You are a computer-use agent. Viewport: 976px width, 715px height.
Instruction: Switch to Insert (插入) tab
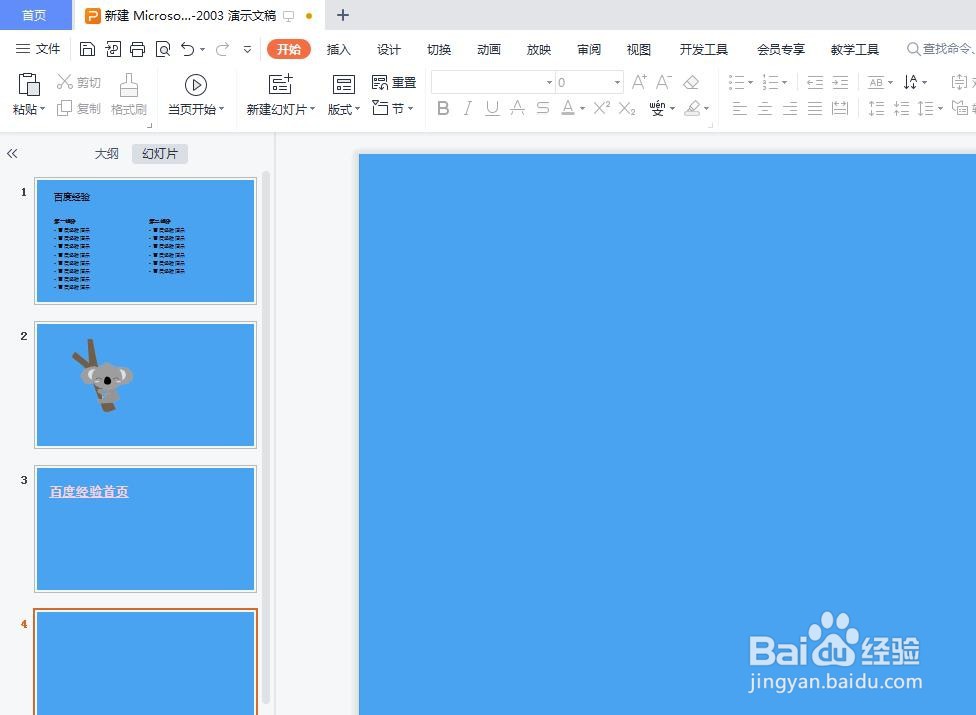coord(339,49)
